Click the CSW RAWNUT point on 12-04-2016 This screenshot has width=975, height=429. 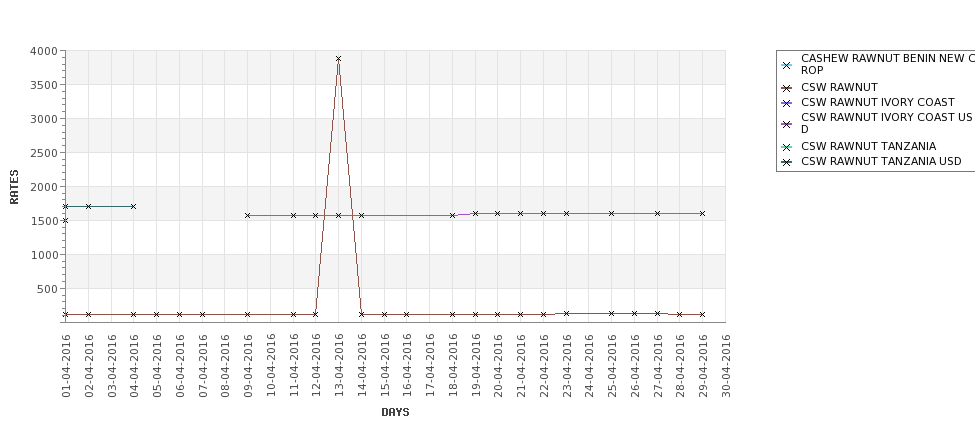click(315, 315)
